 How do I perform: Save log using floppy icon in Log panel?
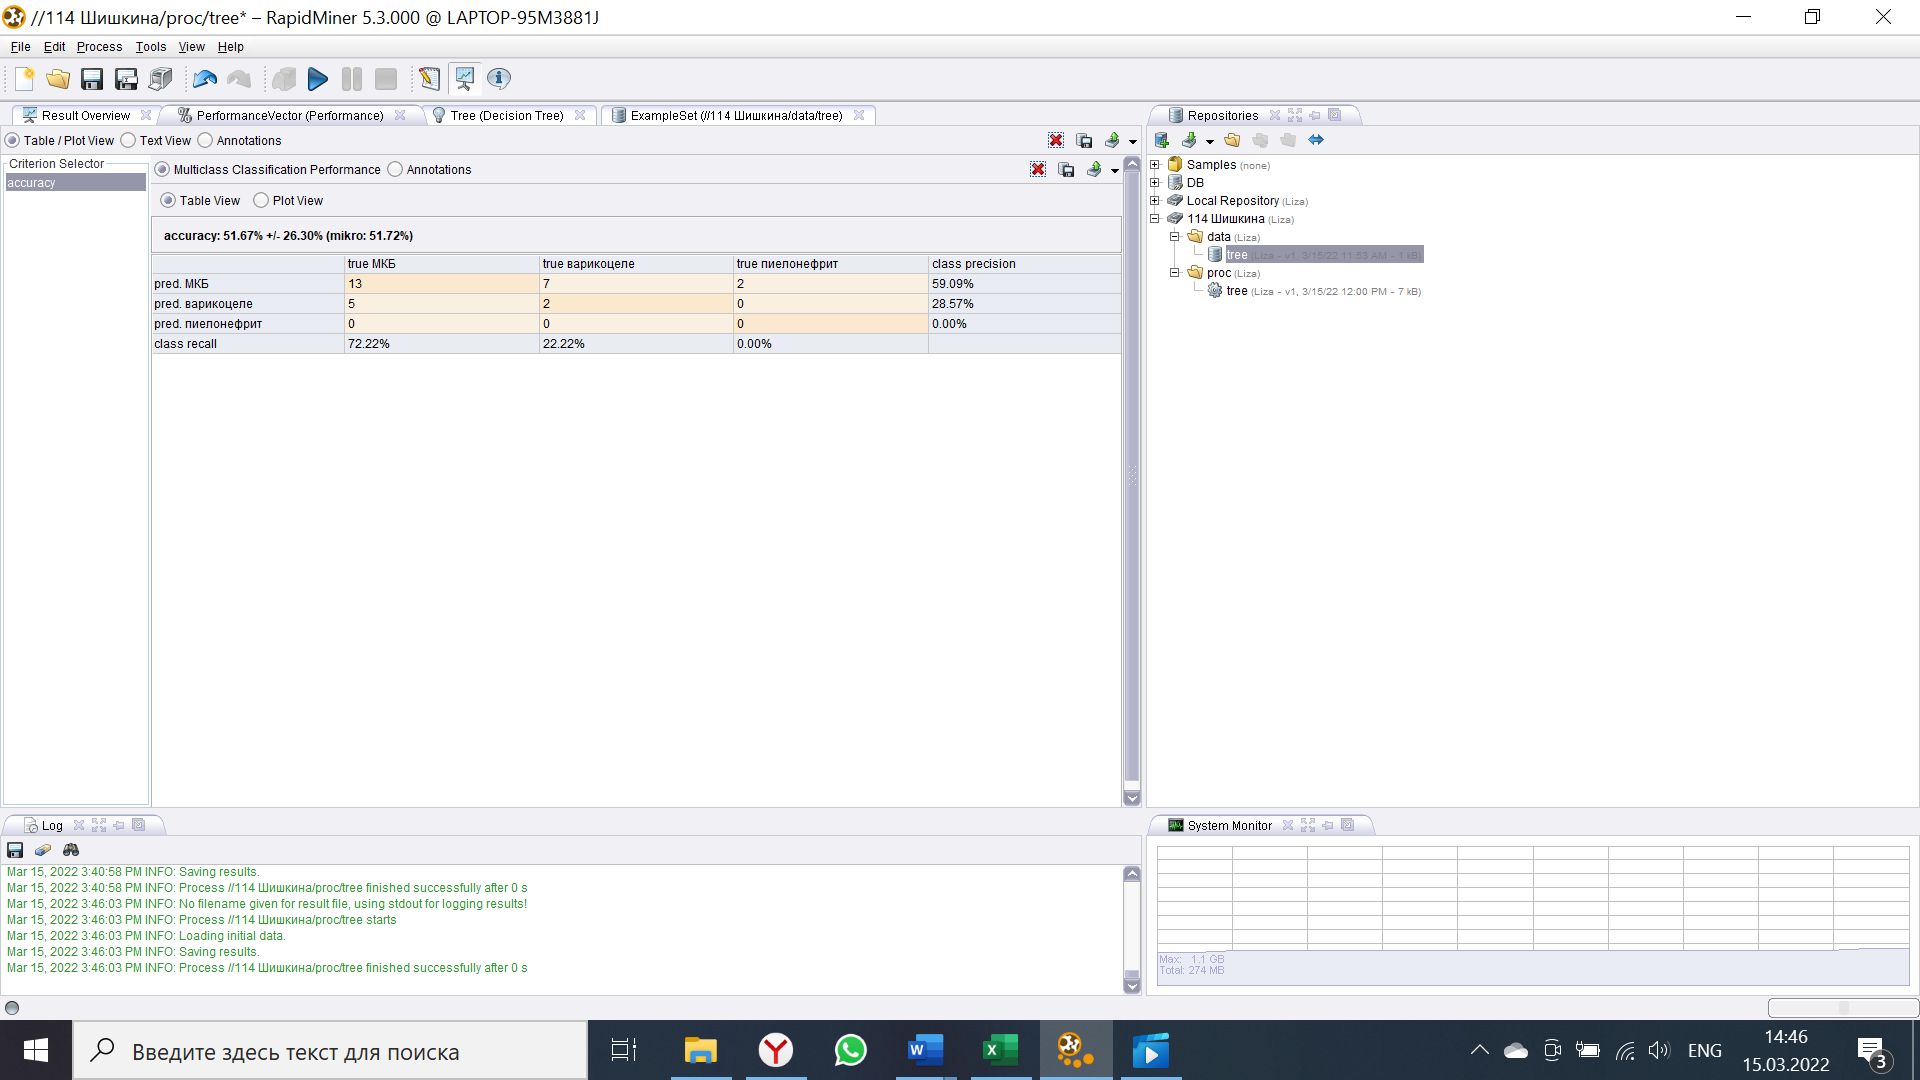click(15, 850)
